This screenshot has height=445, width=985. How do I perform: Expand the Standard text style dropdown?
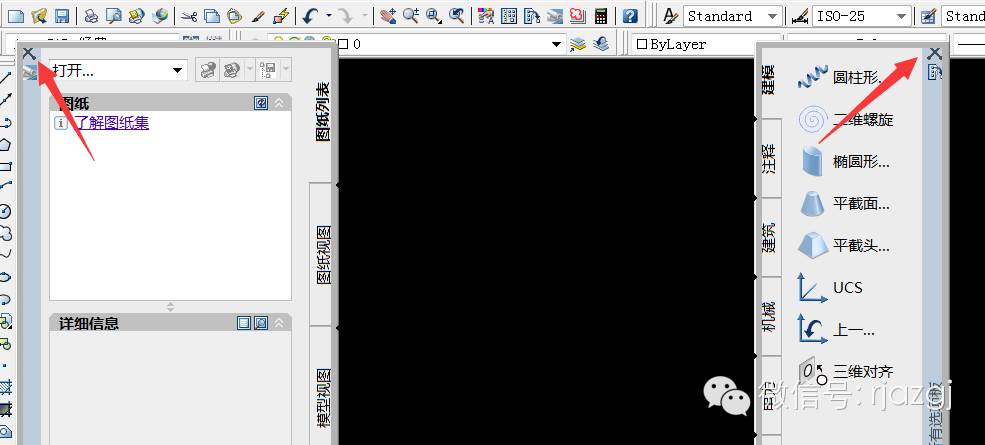point(771,16)
